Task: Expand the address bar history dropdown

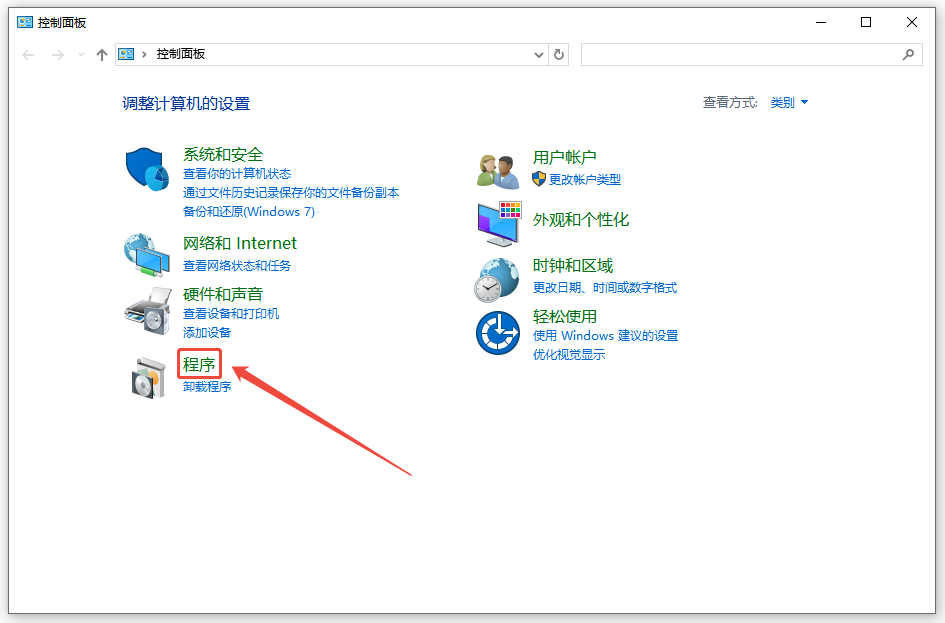Action: point(539,55)
